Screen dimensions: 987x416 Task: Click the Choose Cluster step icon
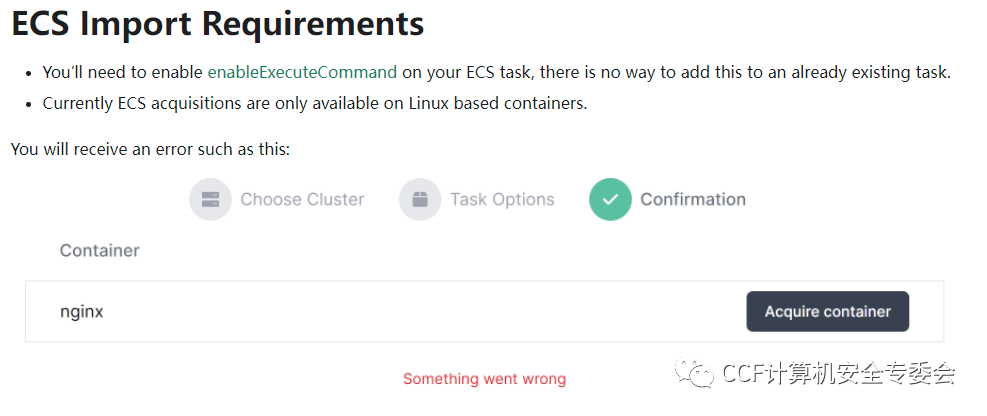[x=210, y=199]
